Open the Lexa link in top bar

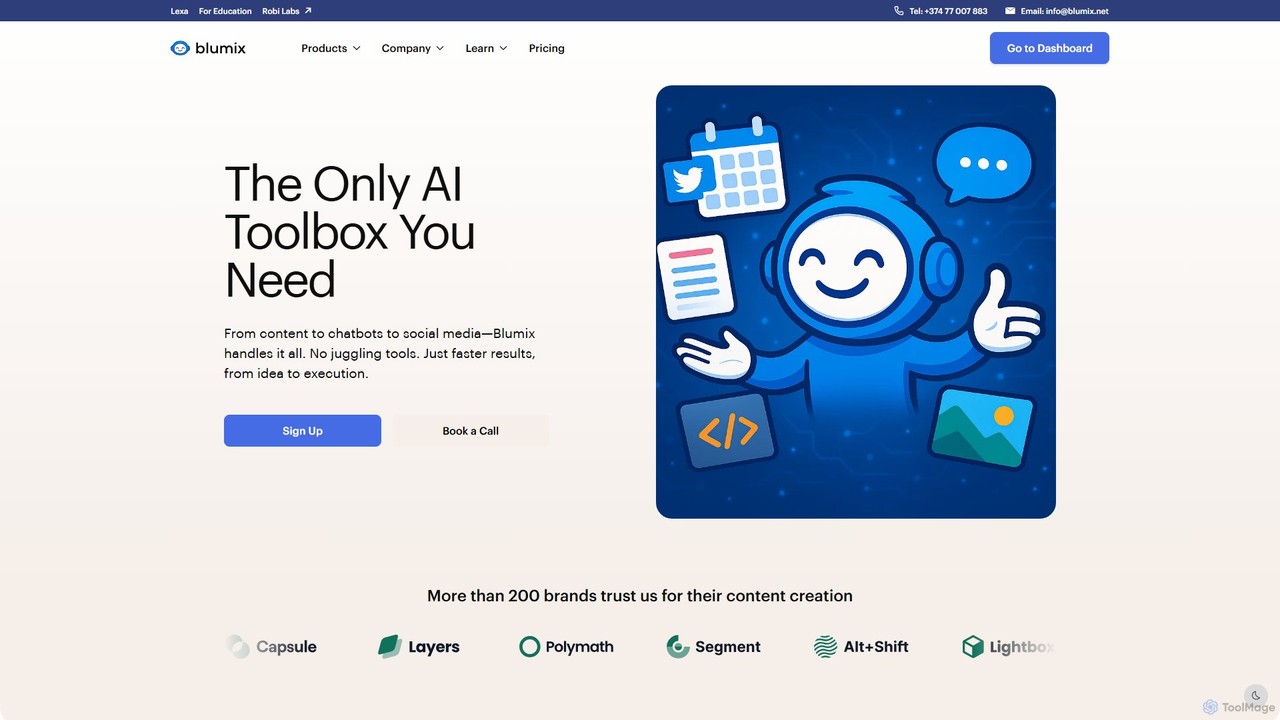tap(179, 11)
